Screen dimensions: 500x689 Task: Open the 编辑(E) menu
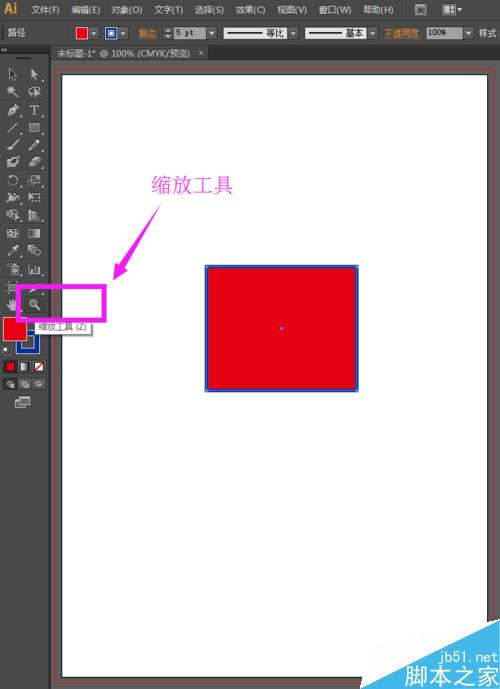[86, 10]
